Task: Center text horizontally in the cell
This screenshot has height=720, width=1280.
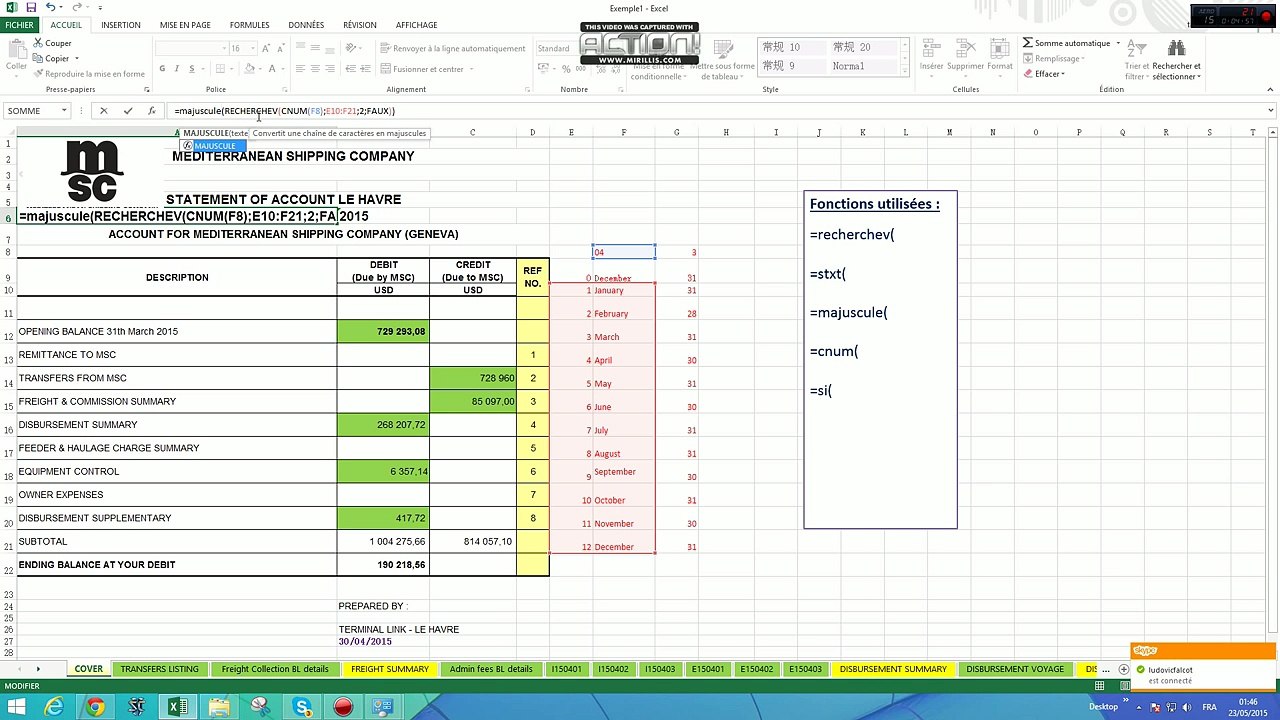Action: coord(315,69)
